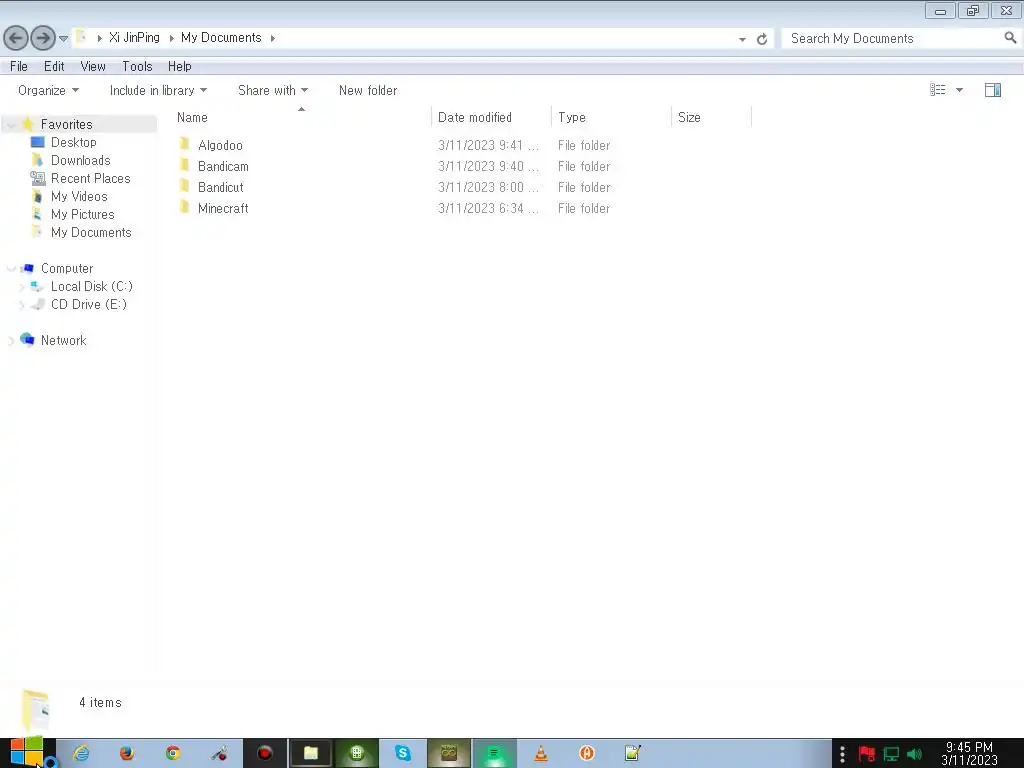This screenshot has height=768, width=1024.
Task: Launch Firefox from the taskbar
Action: pyautogui.click(x=127, y=754)
